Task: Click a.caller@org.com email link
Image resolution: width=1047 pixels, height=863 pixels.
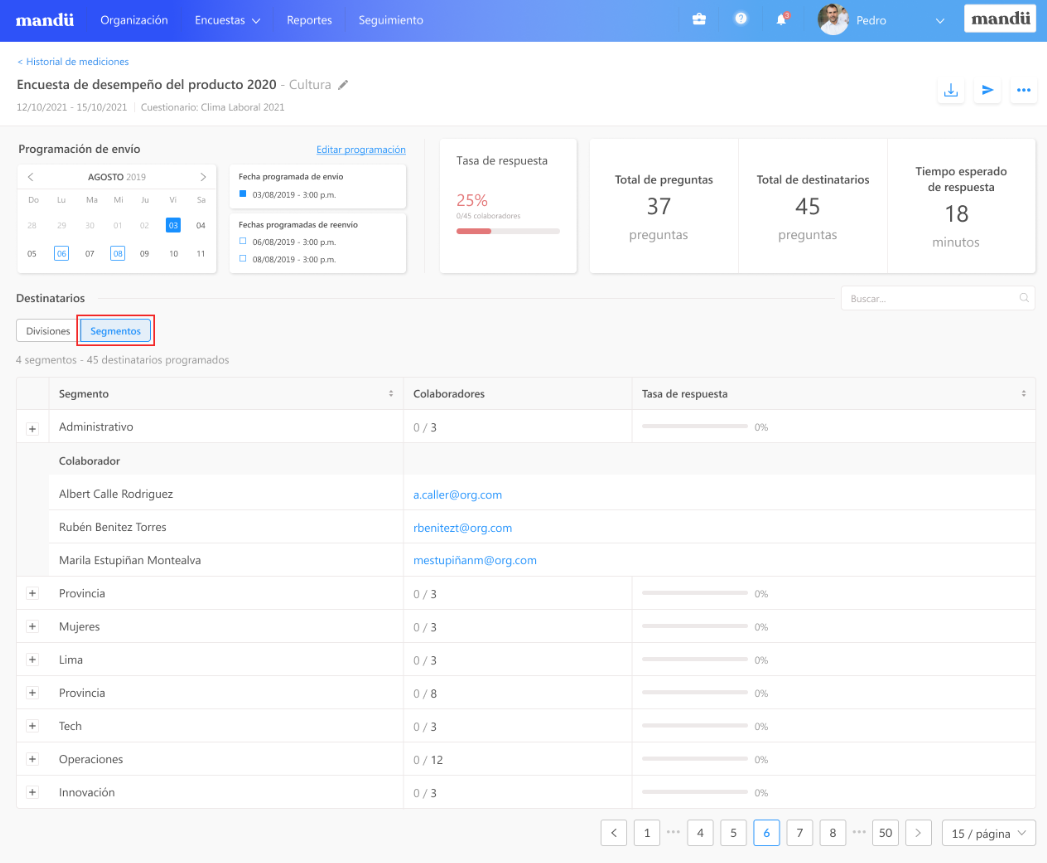Action: click(x=457, y=495)
